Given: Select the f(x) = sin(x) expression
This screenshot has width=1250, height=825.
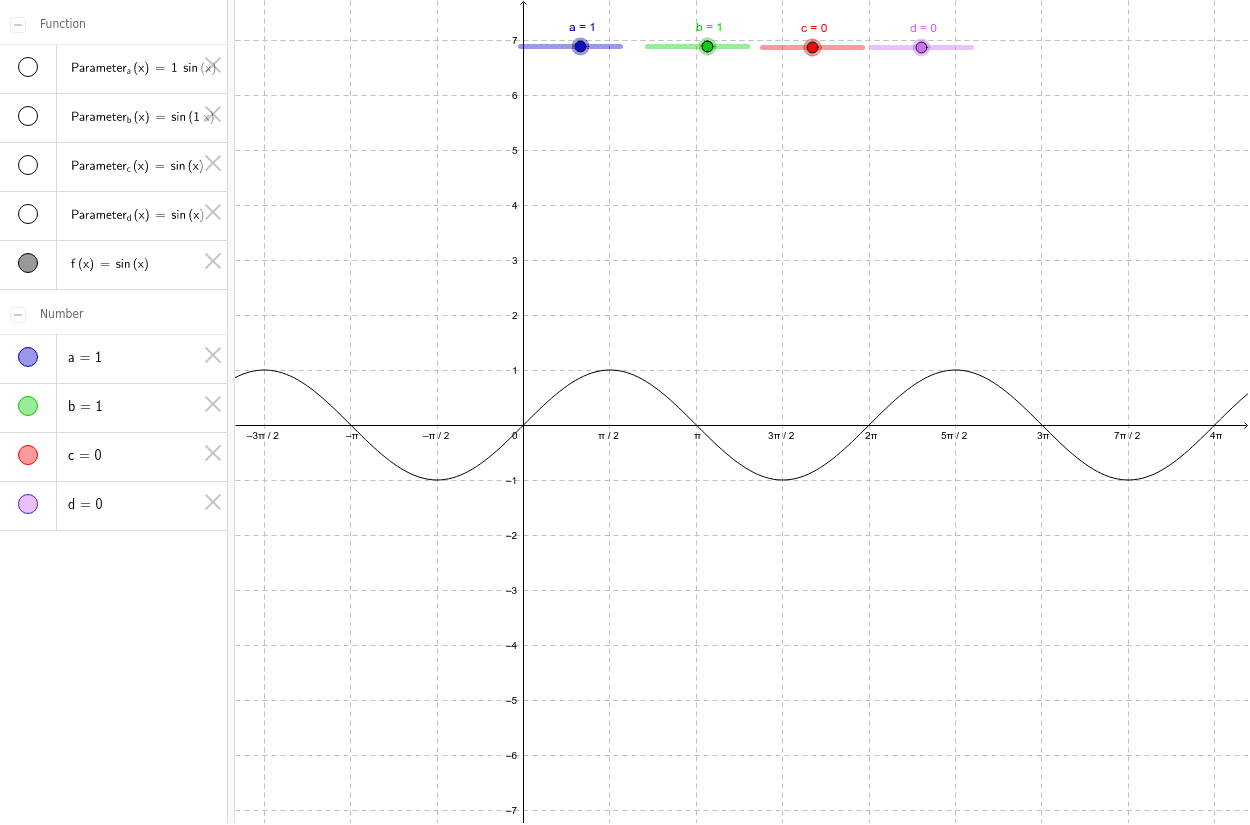Looking at the screenshot, I should [109, 264].
